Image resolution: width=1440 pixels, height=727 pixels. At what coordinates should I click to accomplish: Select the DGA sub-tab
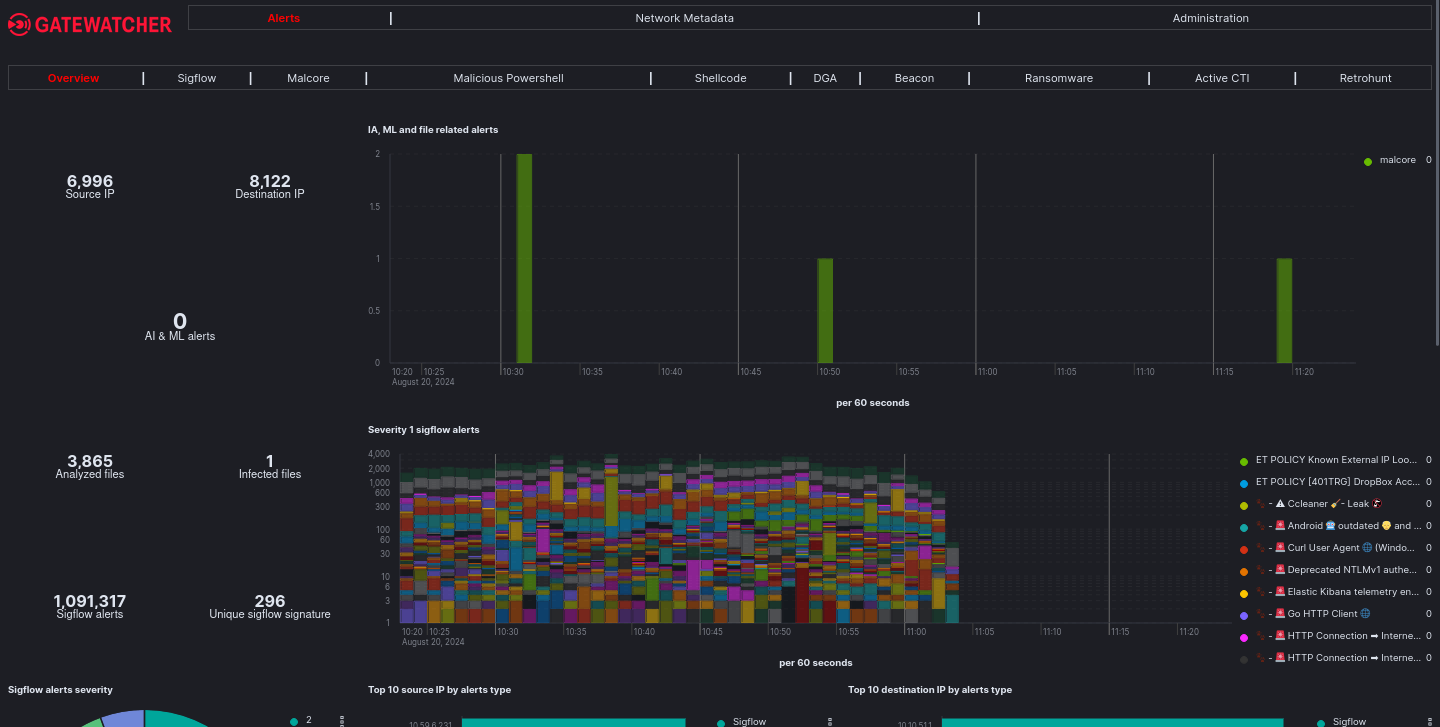(x=825, y=78)
